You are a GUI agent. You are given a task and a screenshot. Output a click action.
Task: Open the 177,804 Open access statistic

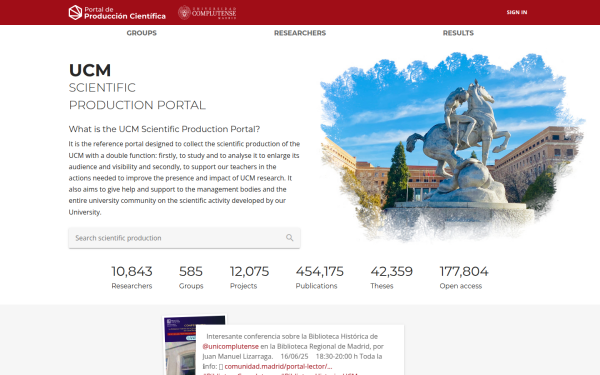pos(464,277)
